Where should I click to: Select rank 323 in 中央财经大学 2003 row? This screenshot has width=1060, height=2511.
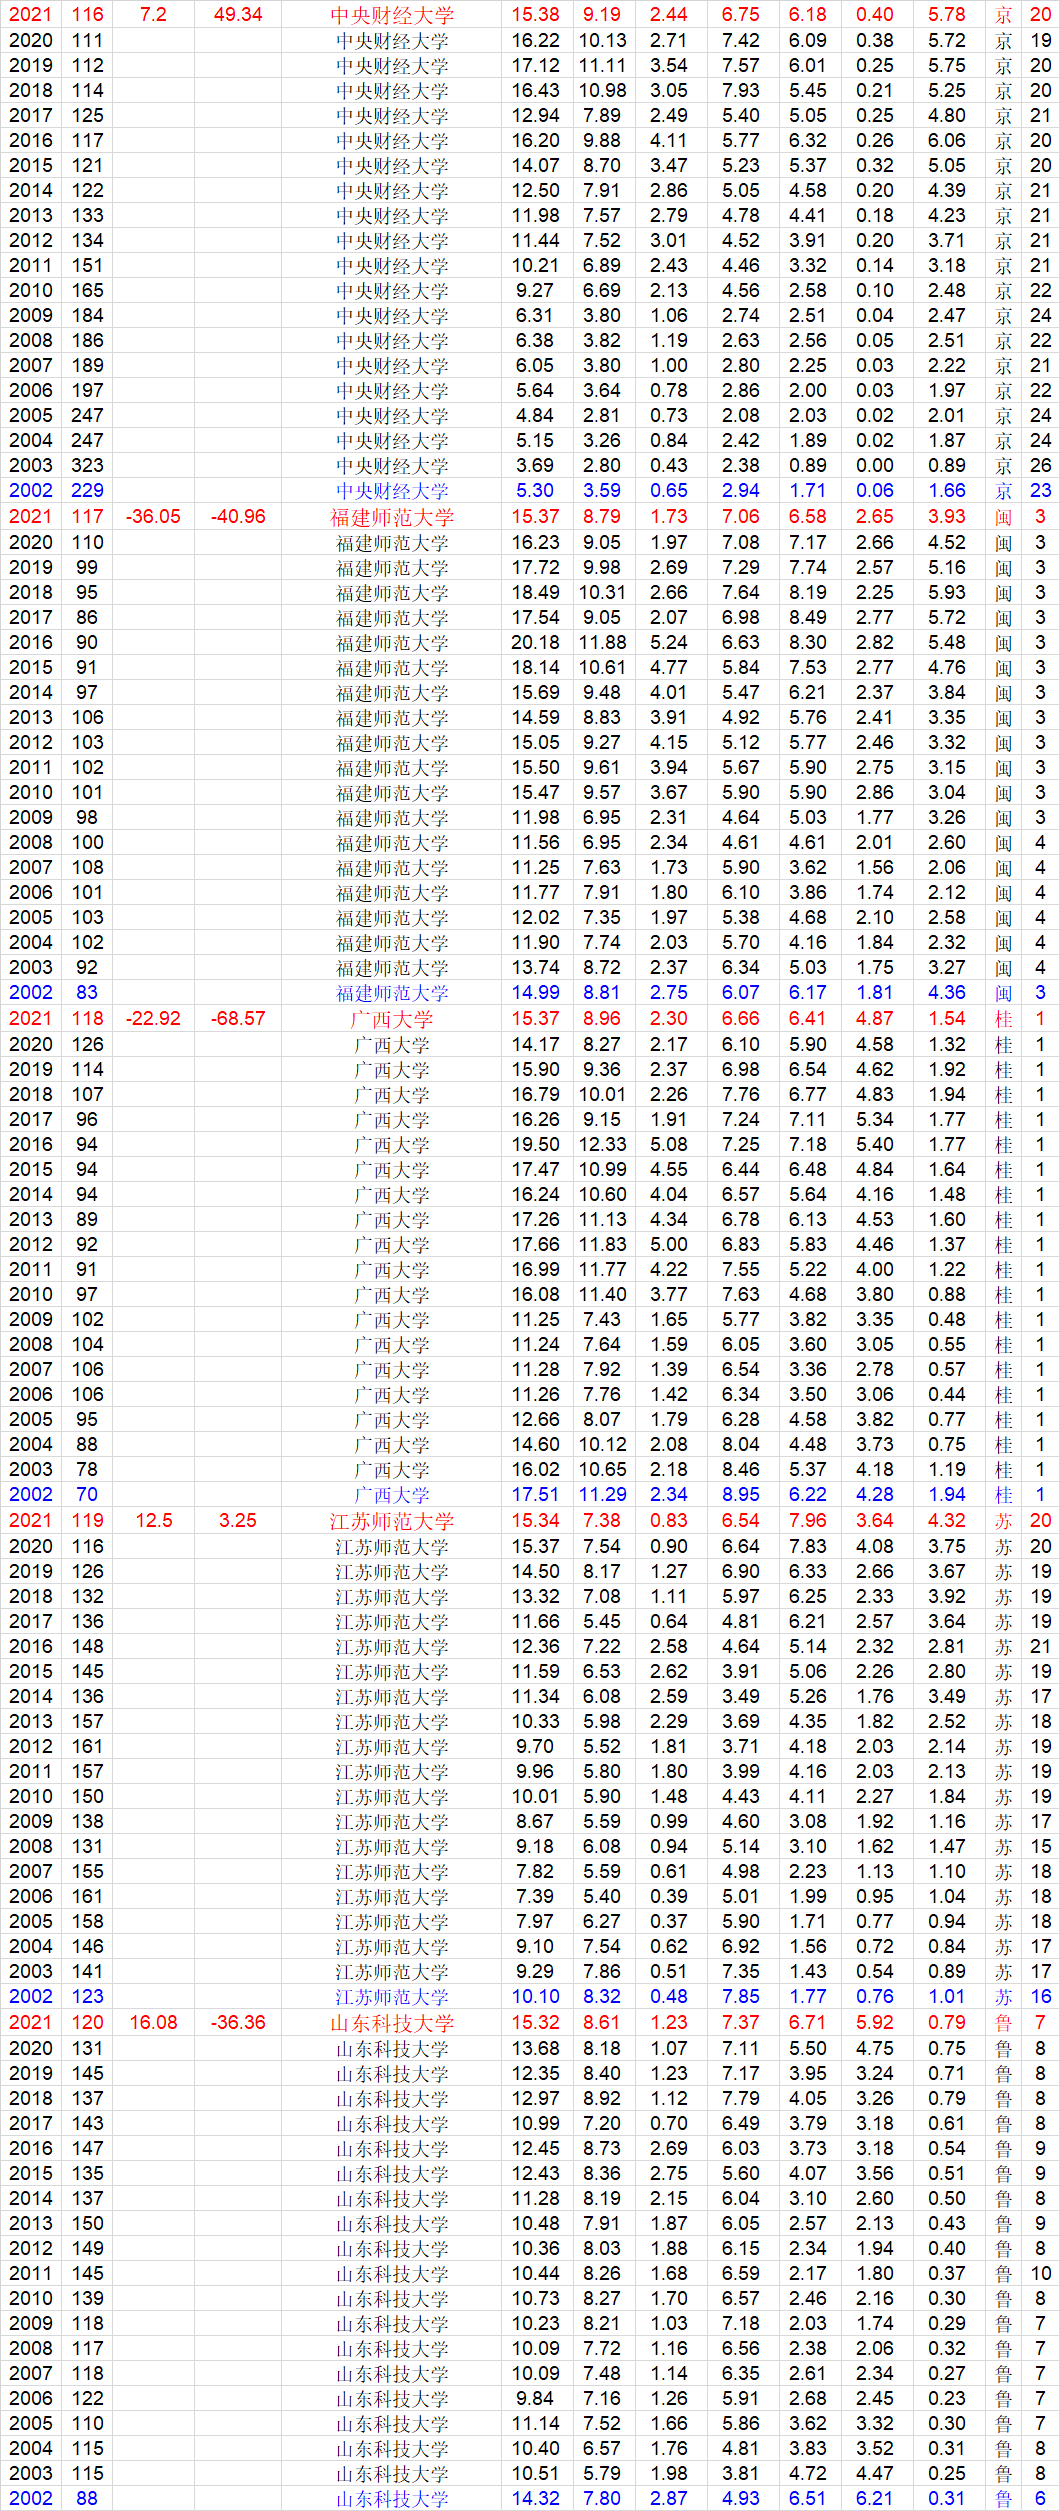point(87,466)
